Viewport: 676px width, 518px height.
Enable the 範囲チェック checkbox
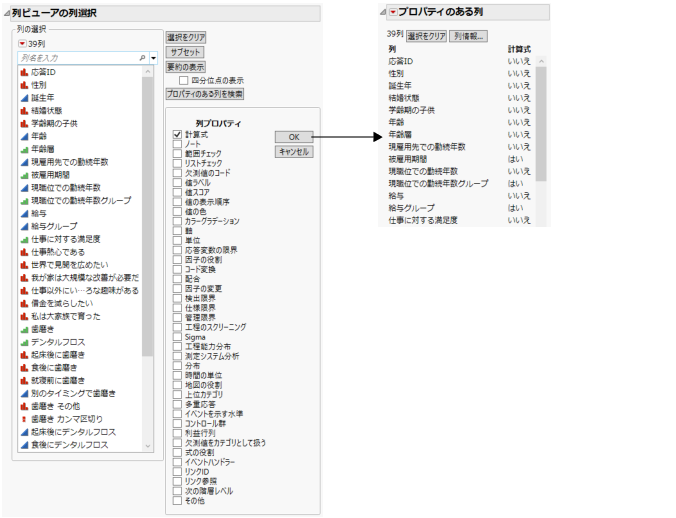pyautogui.click(x=177, y=154)
